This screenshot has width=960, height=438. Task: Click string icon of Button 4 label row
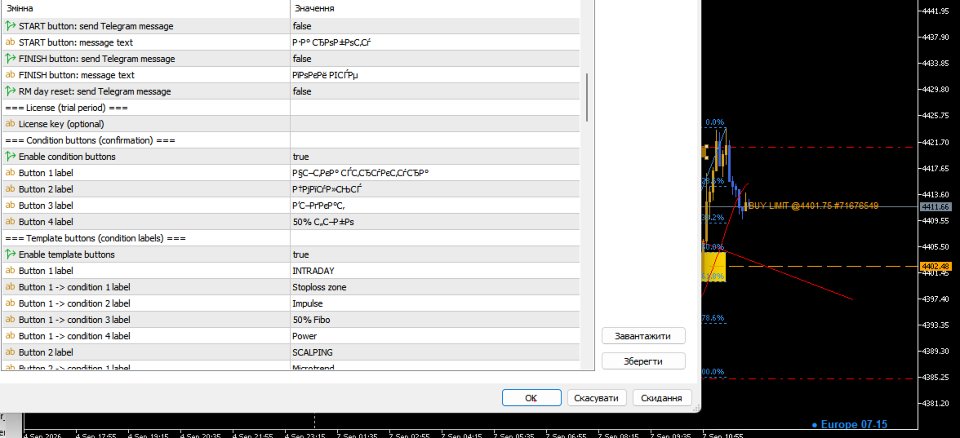click(10, 222)
